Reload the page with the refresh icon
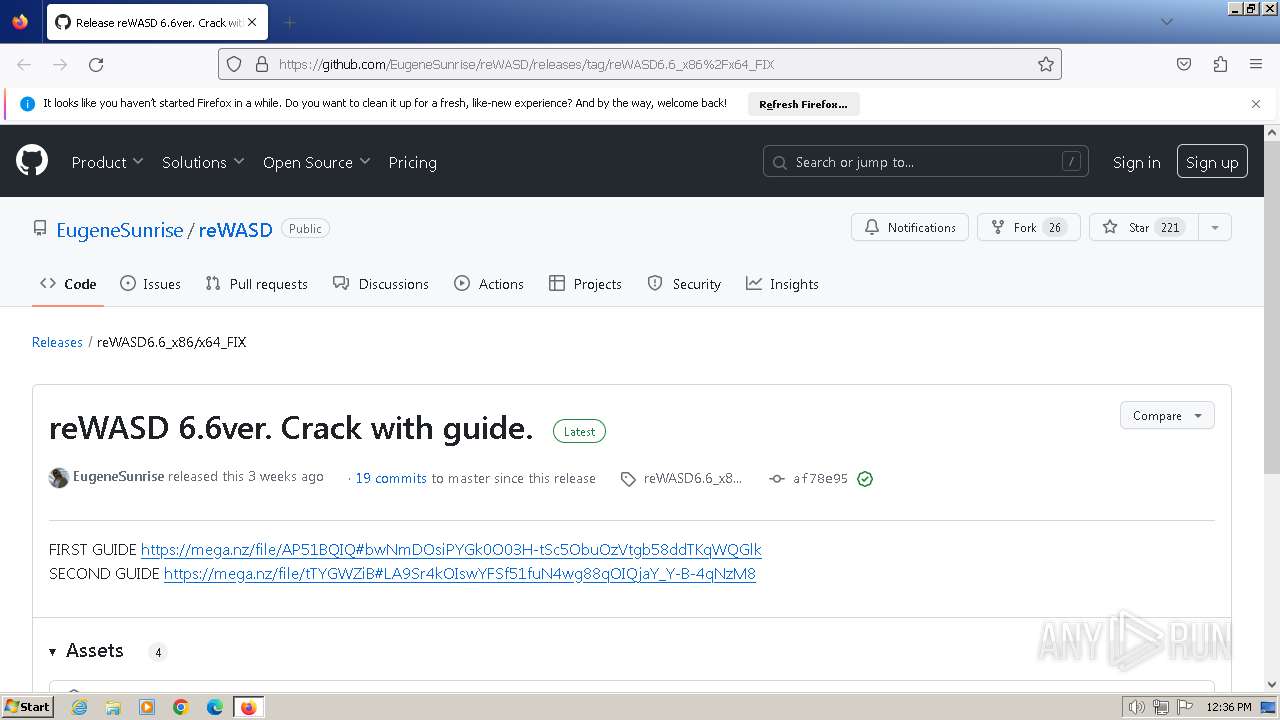Viewport: 1280px width, 720px height. (96, 64)
